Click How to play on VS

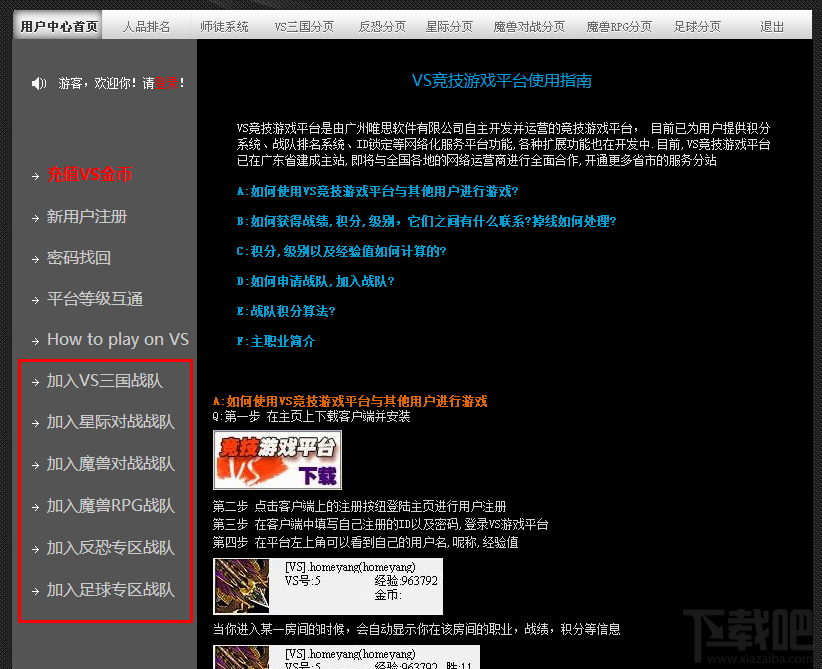118,339
